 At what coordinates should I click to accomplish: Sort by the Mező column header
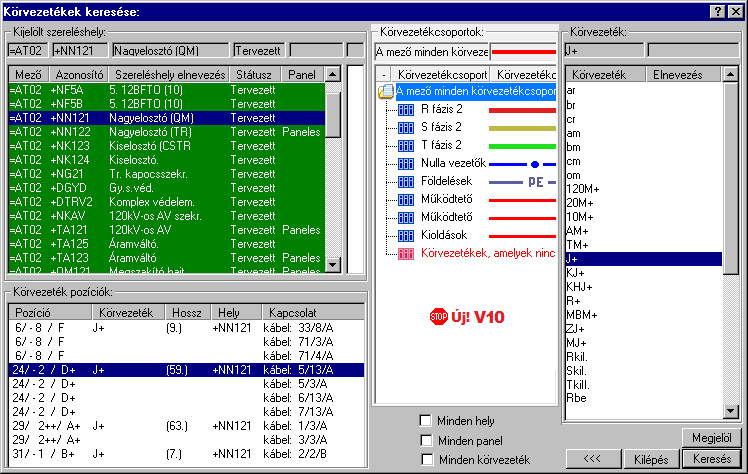pyautogui.click(x=29, y=75)
